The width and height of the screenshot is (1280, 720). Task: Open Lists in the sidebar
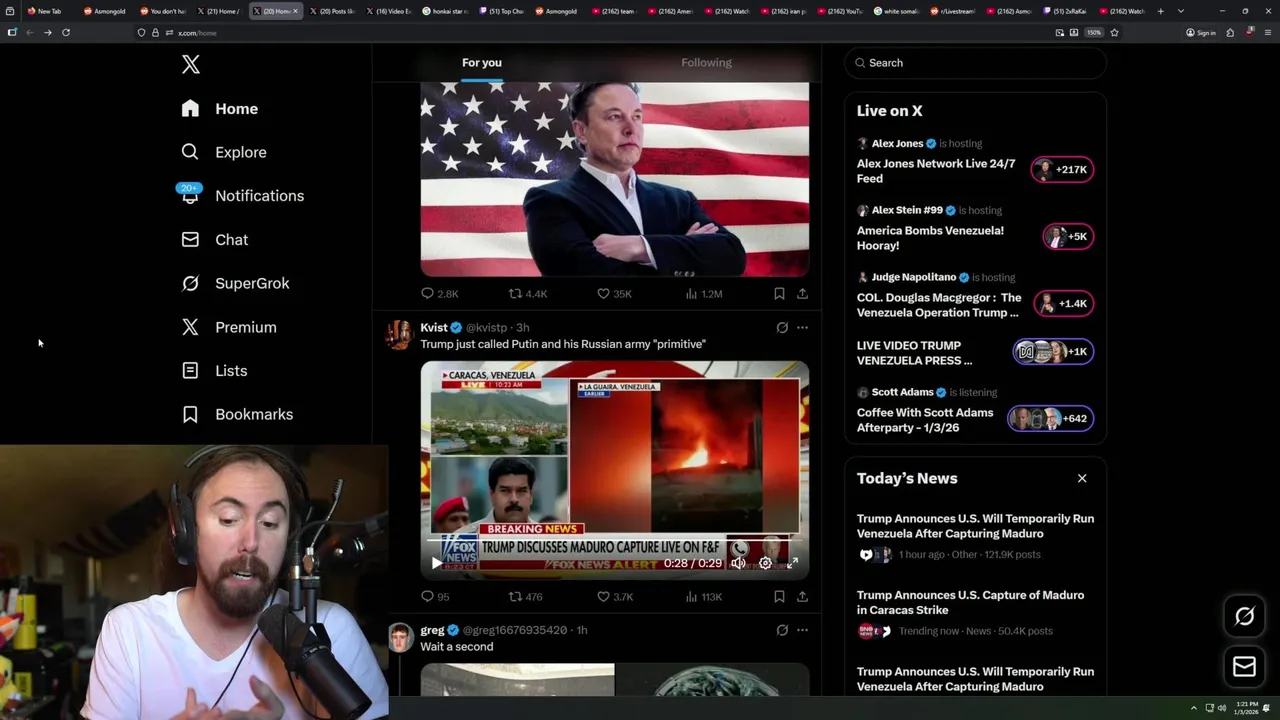pos(214,371)
